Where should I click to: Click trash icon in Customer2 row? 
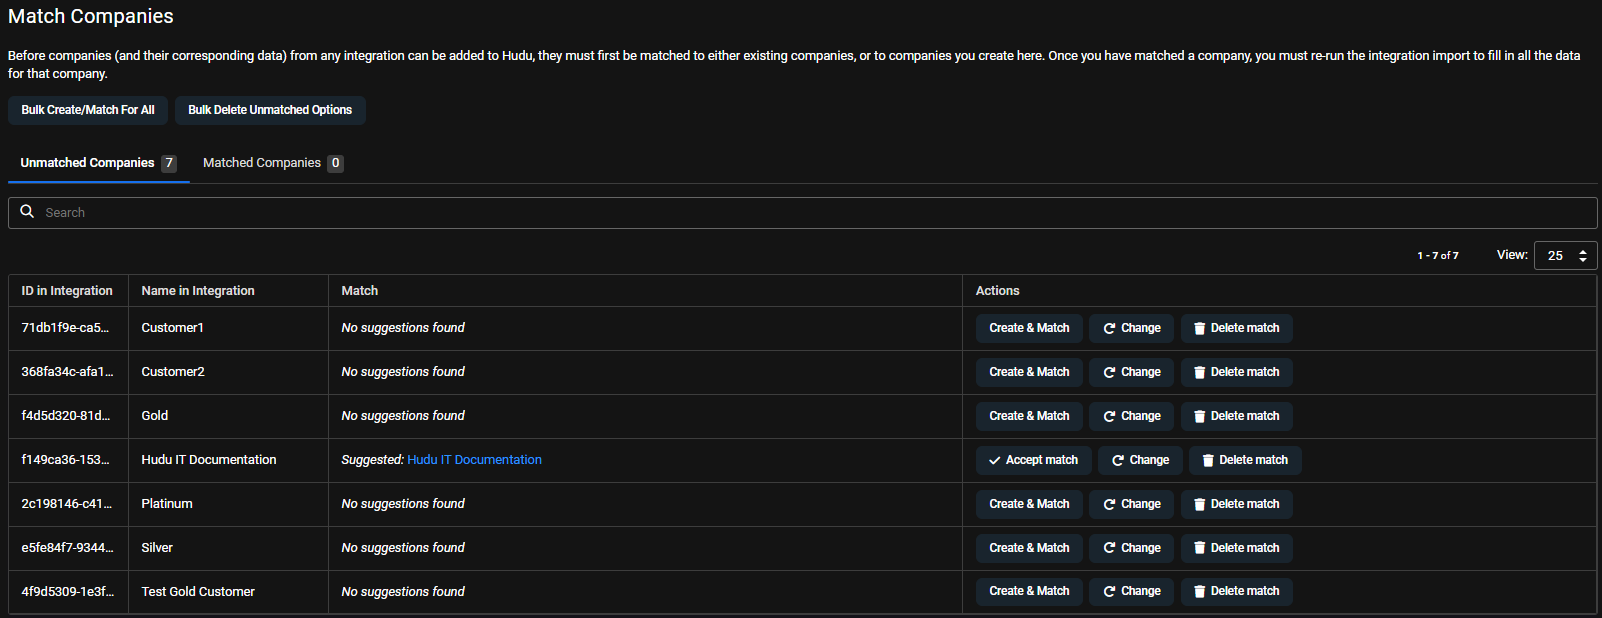tap(1199, 372)
